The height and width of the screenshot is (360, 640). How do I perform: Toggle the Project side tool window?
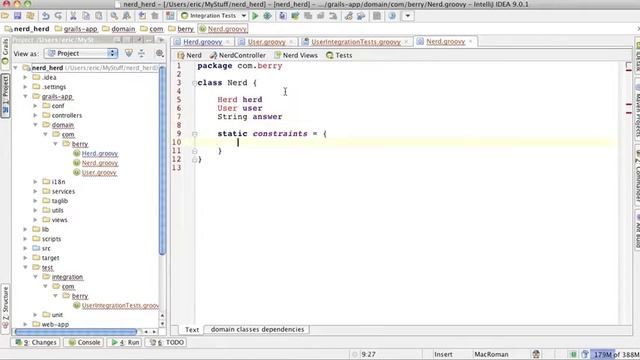5,96
